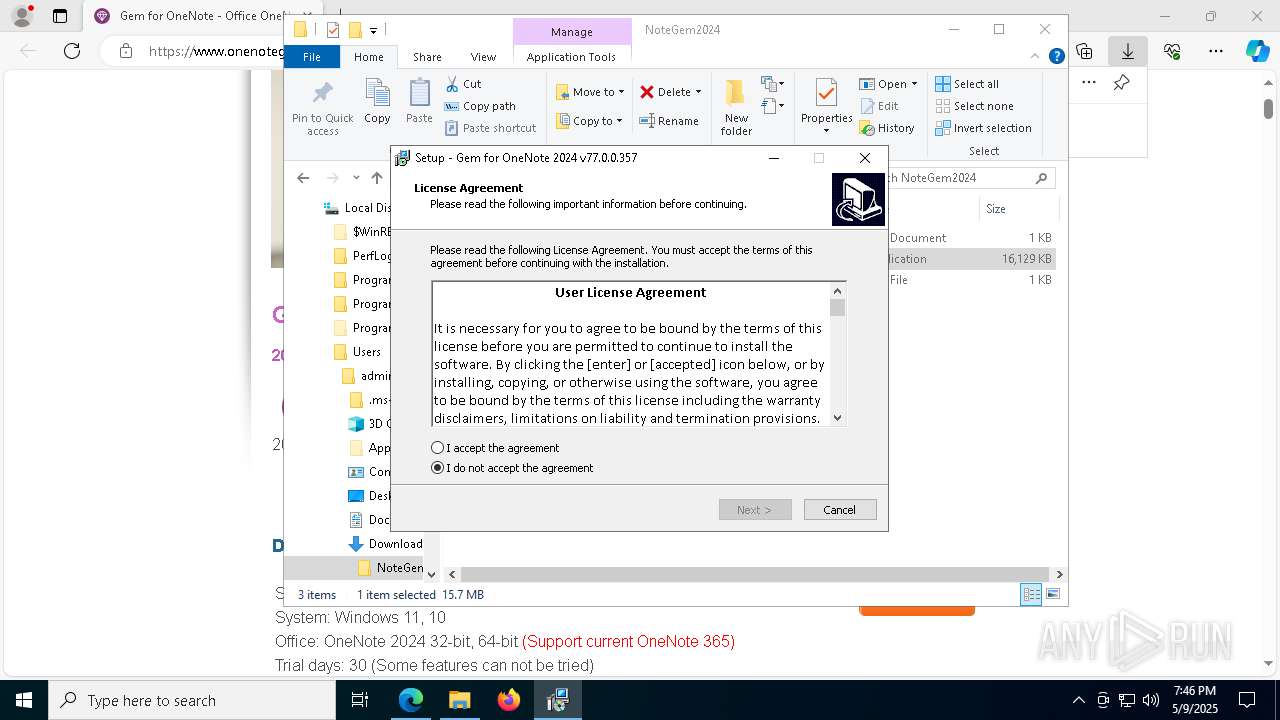Switch Explorer to large icons view
The width and height of the screenshot is (1280, 720).
click(x=1052, y=595)
